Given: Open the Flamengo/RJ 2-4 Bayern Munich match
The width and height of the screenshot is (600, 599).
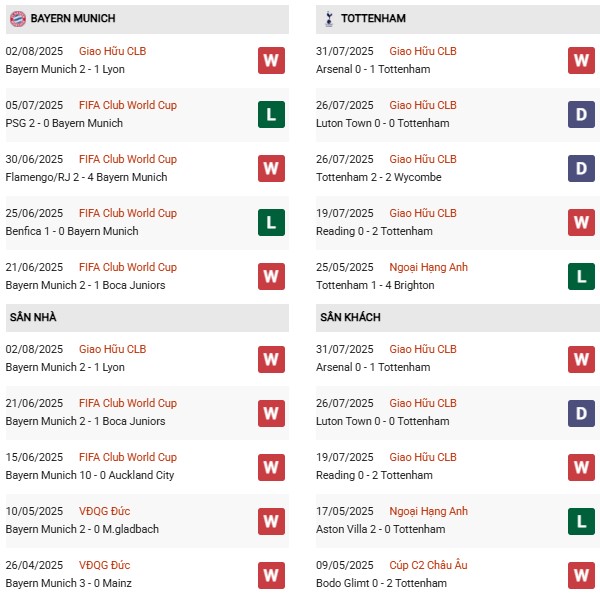Looking at the screenshot, I should coord(84,177).
